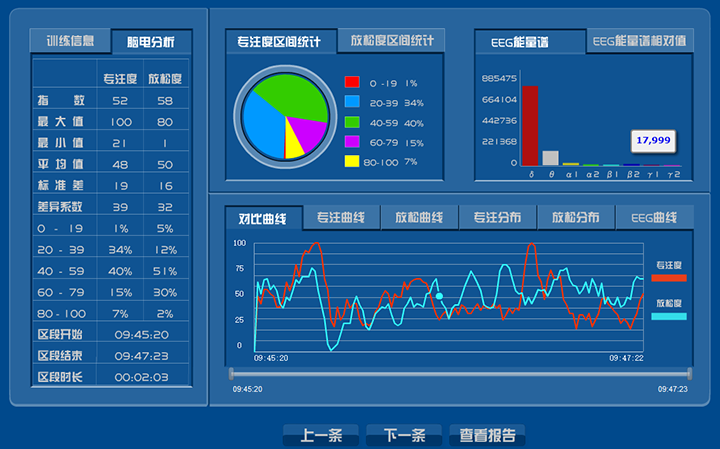Click the right handle of the time range slider
This screenshot has height=449, width=720.
pyautogui.click(x=689, y=374)
